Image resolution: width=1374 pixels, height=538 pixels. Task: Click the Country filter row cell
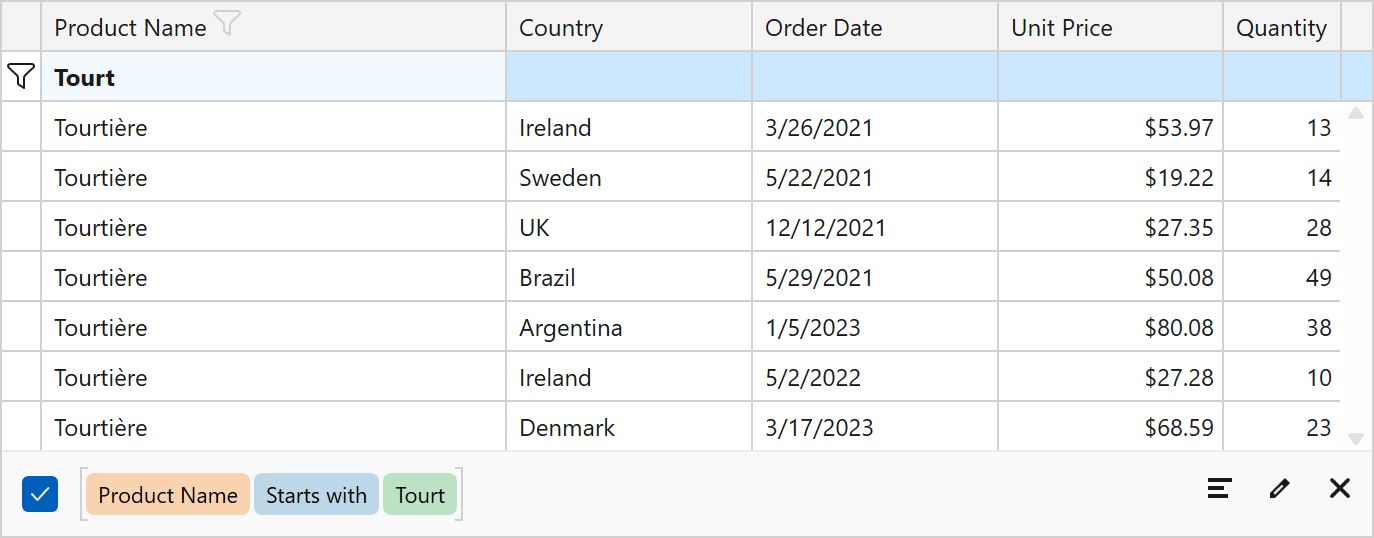[x=628, y=78]
